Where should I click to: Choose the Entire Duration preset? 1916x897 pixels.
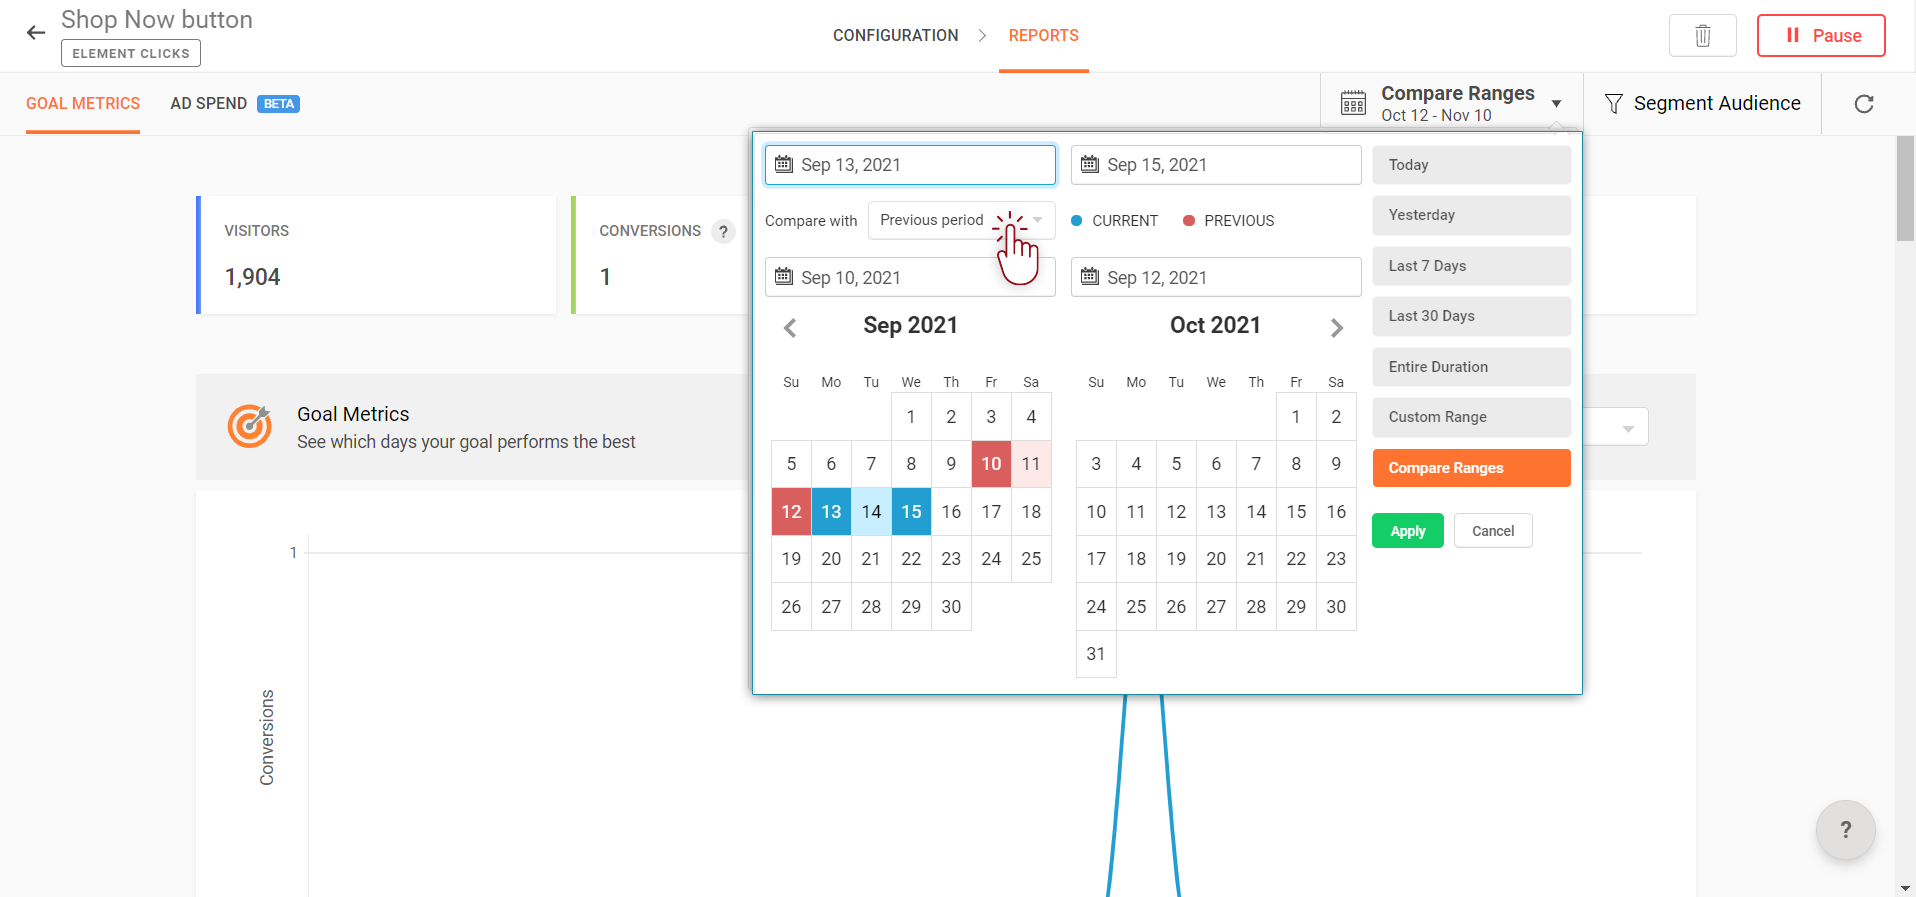(x=1471, y=367)
